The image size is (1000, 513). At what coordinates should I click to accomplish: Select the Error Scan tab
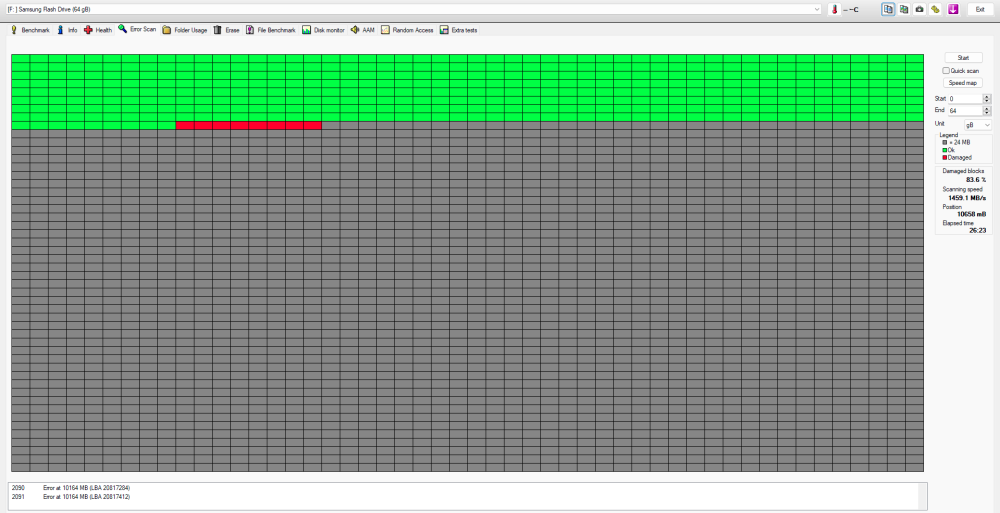(137, 29)
